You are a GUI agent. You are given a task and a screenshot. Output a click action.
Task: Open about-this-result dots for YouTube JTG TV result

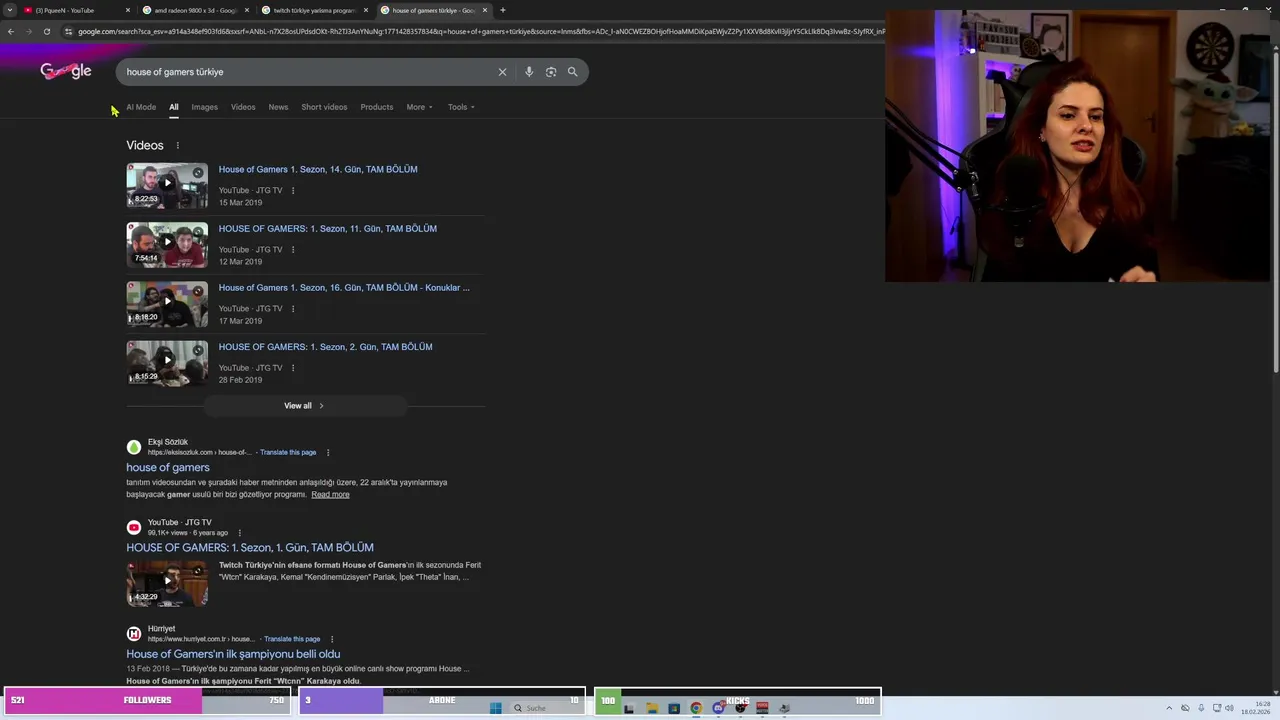[239, 532]
